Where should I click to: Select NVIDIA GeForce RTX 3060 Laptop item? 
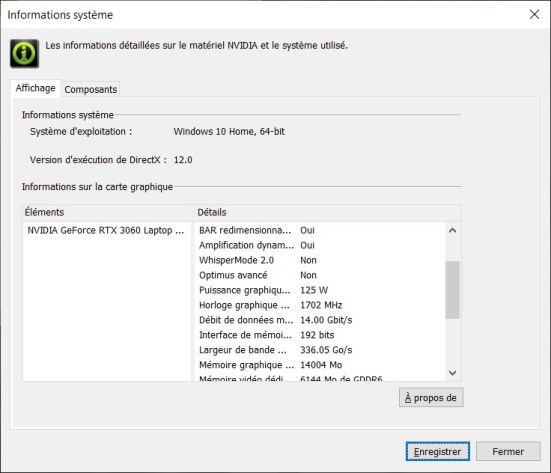click(106, 231)
